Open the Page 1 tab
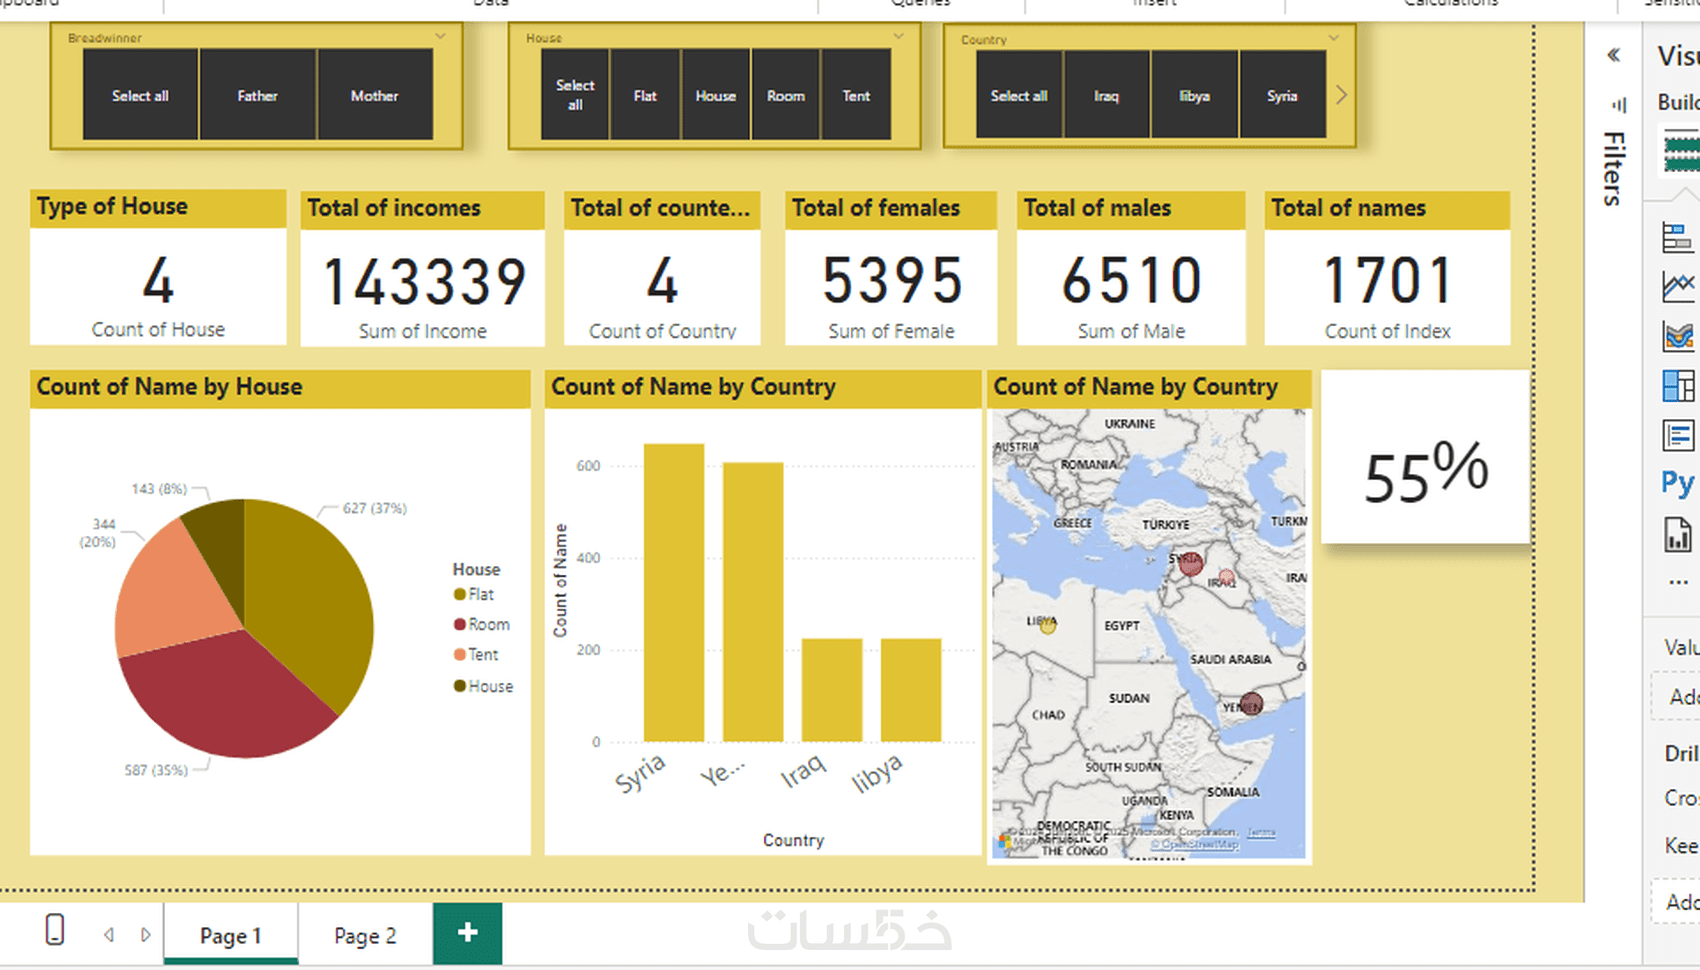Viewport: 1700px width, 970px height. pyautogui.click(x=231, y=935)
